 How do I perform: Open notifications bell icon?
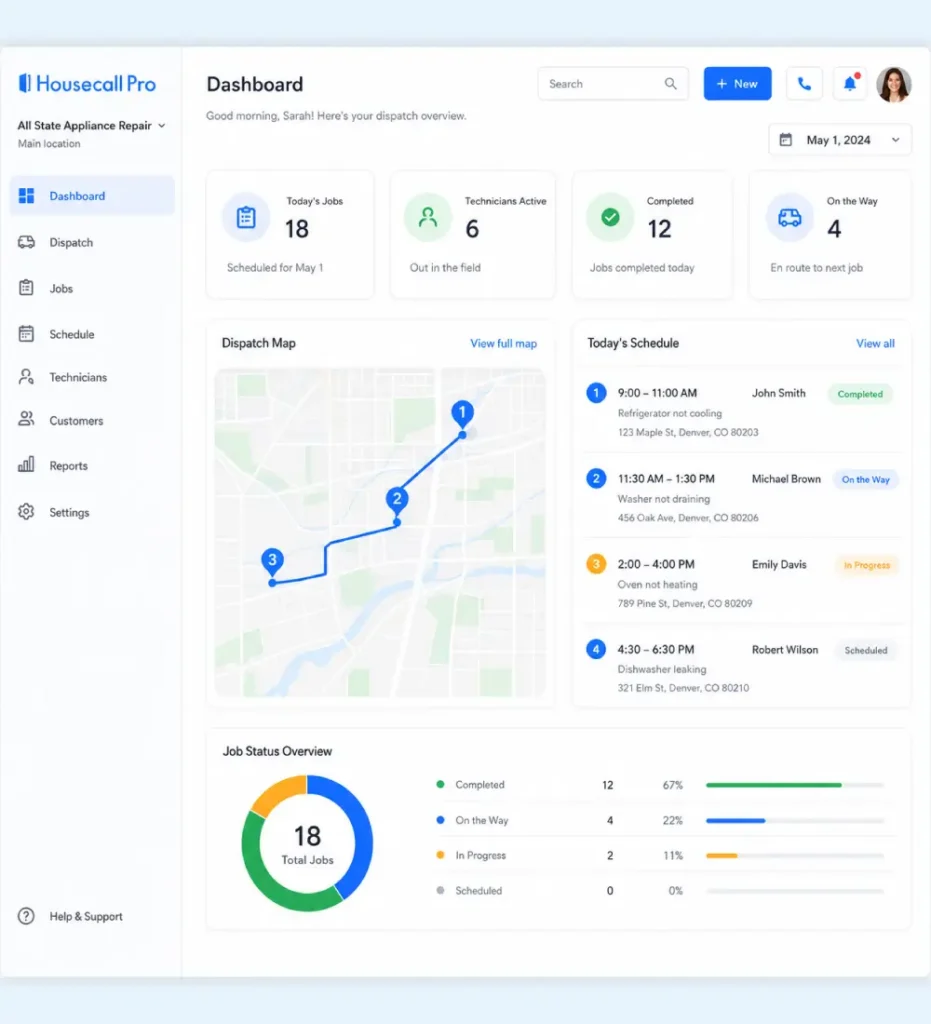pos(850,84)
